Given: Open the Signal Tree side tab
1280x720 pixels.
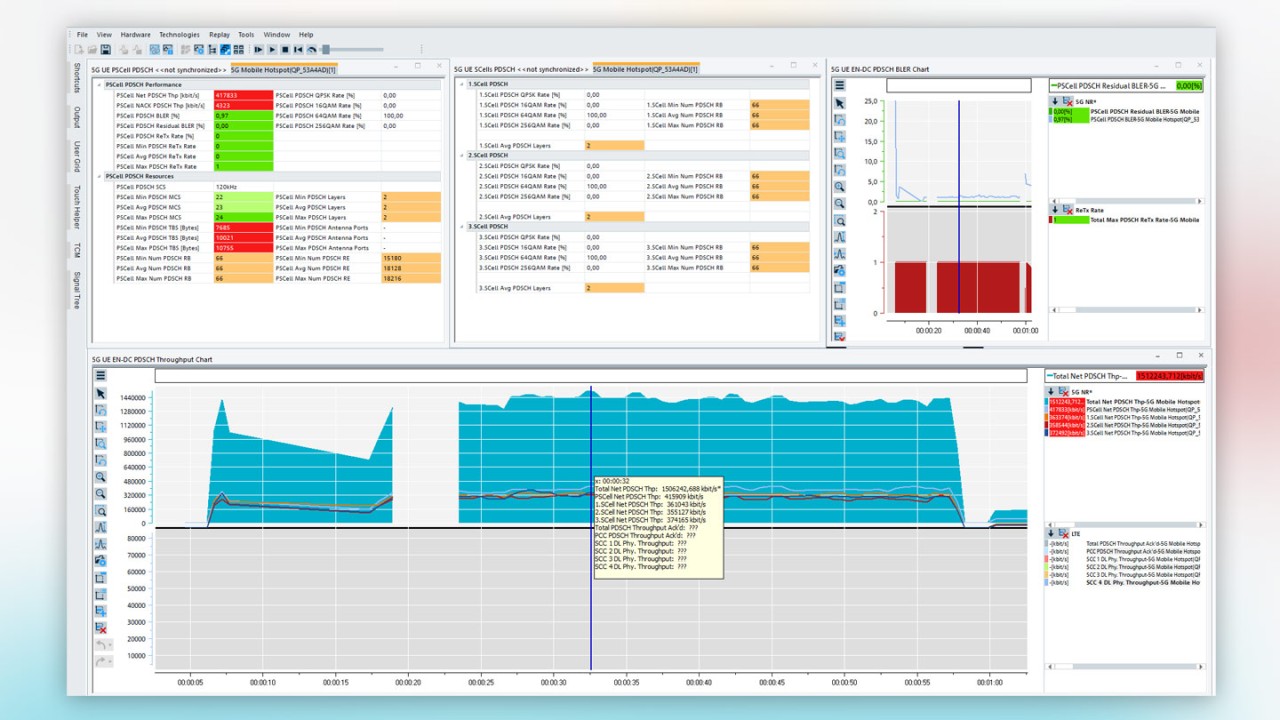Looking at the screenshot, I should (76, 289).
